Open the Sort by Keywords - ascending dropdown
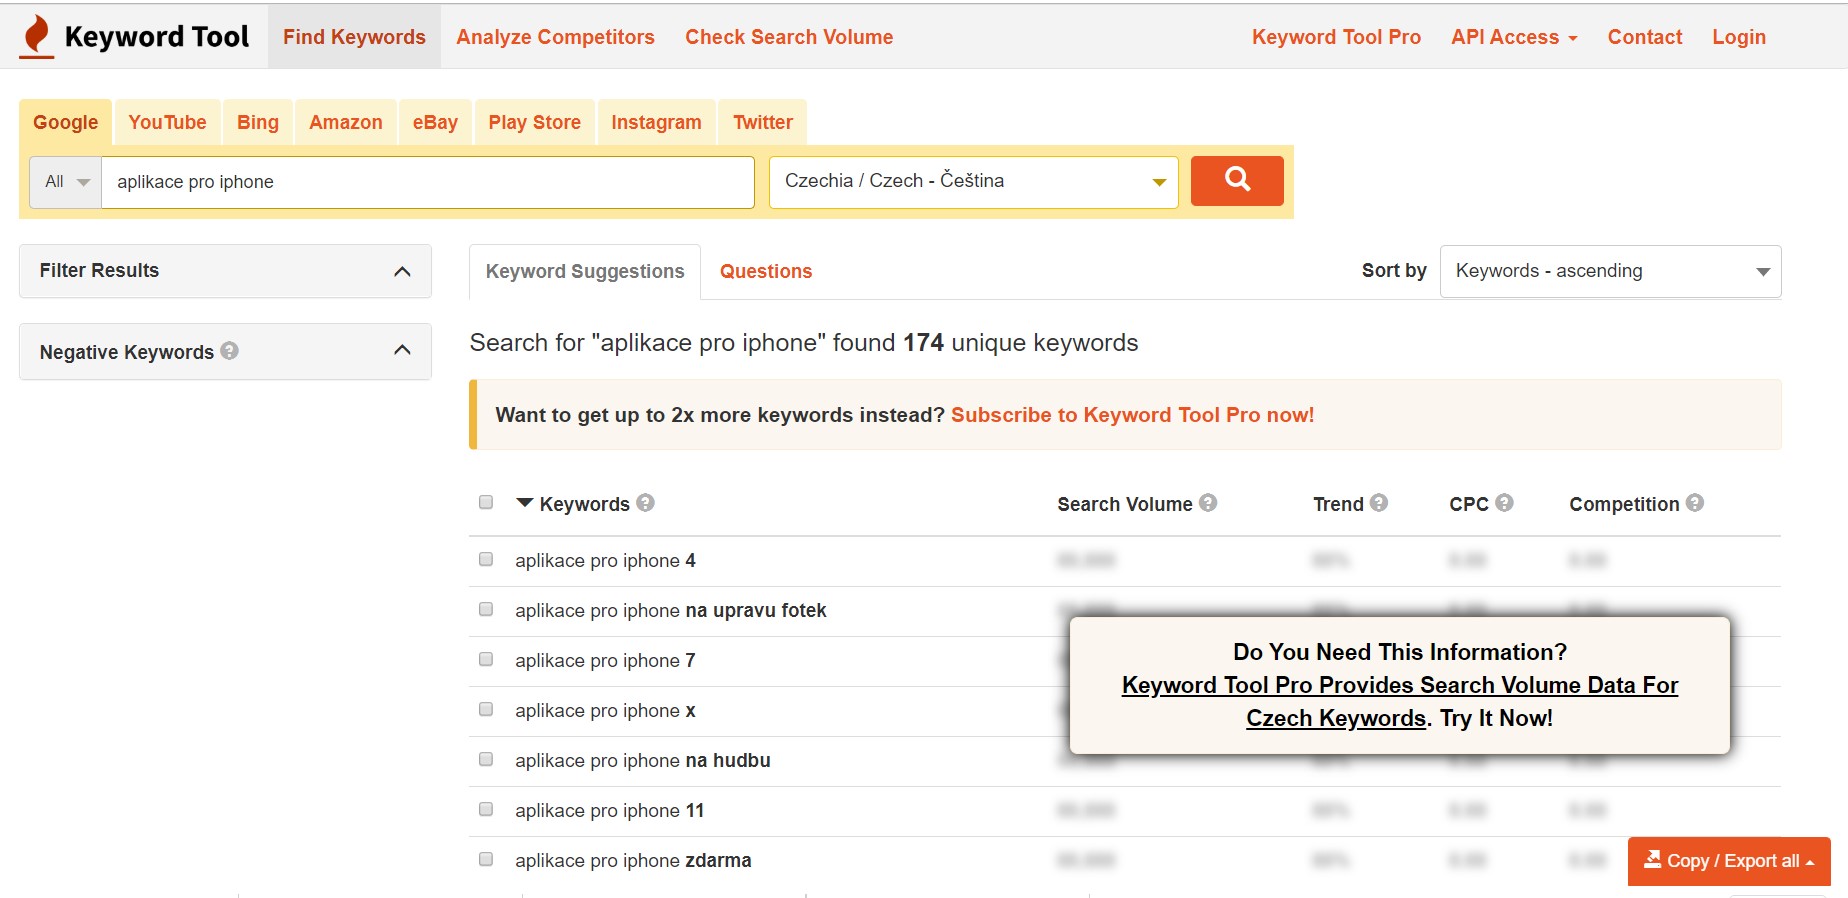The width and height of the screenshot is (1848, 898). [x=1610, y=271]
